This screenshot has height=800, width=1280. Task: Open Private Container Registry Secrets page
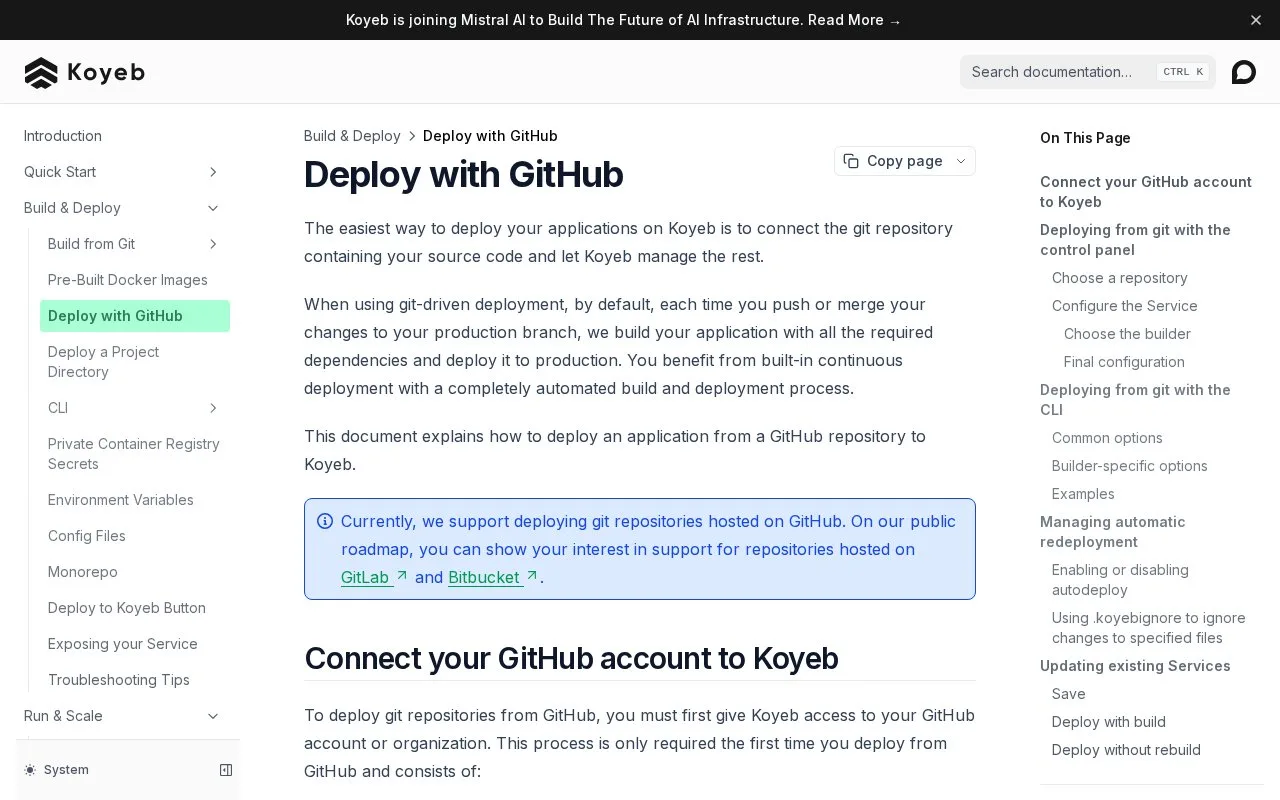click(134, 454)
